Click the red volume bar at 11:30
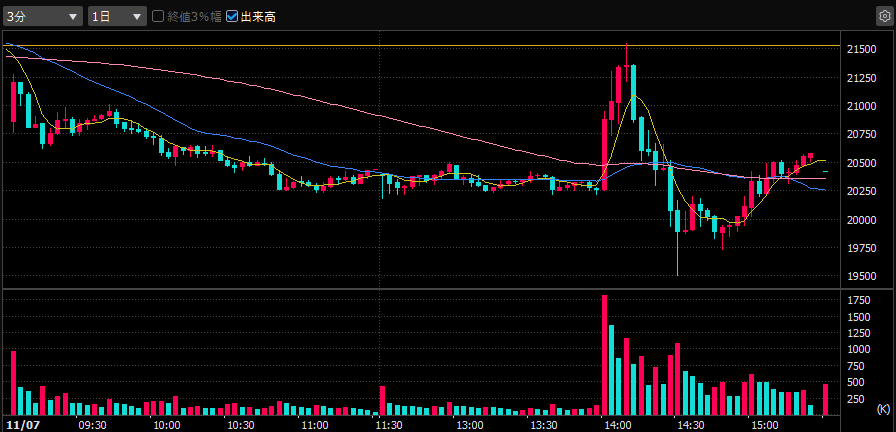Screen dimensions: 896x432 [x=381, y=400]
